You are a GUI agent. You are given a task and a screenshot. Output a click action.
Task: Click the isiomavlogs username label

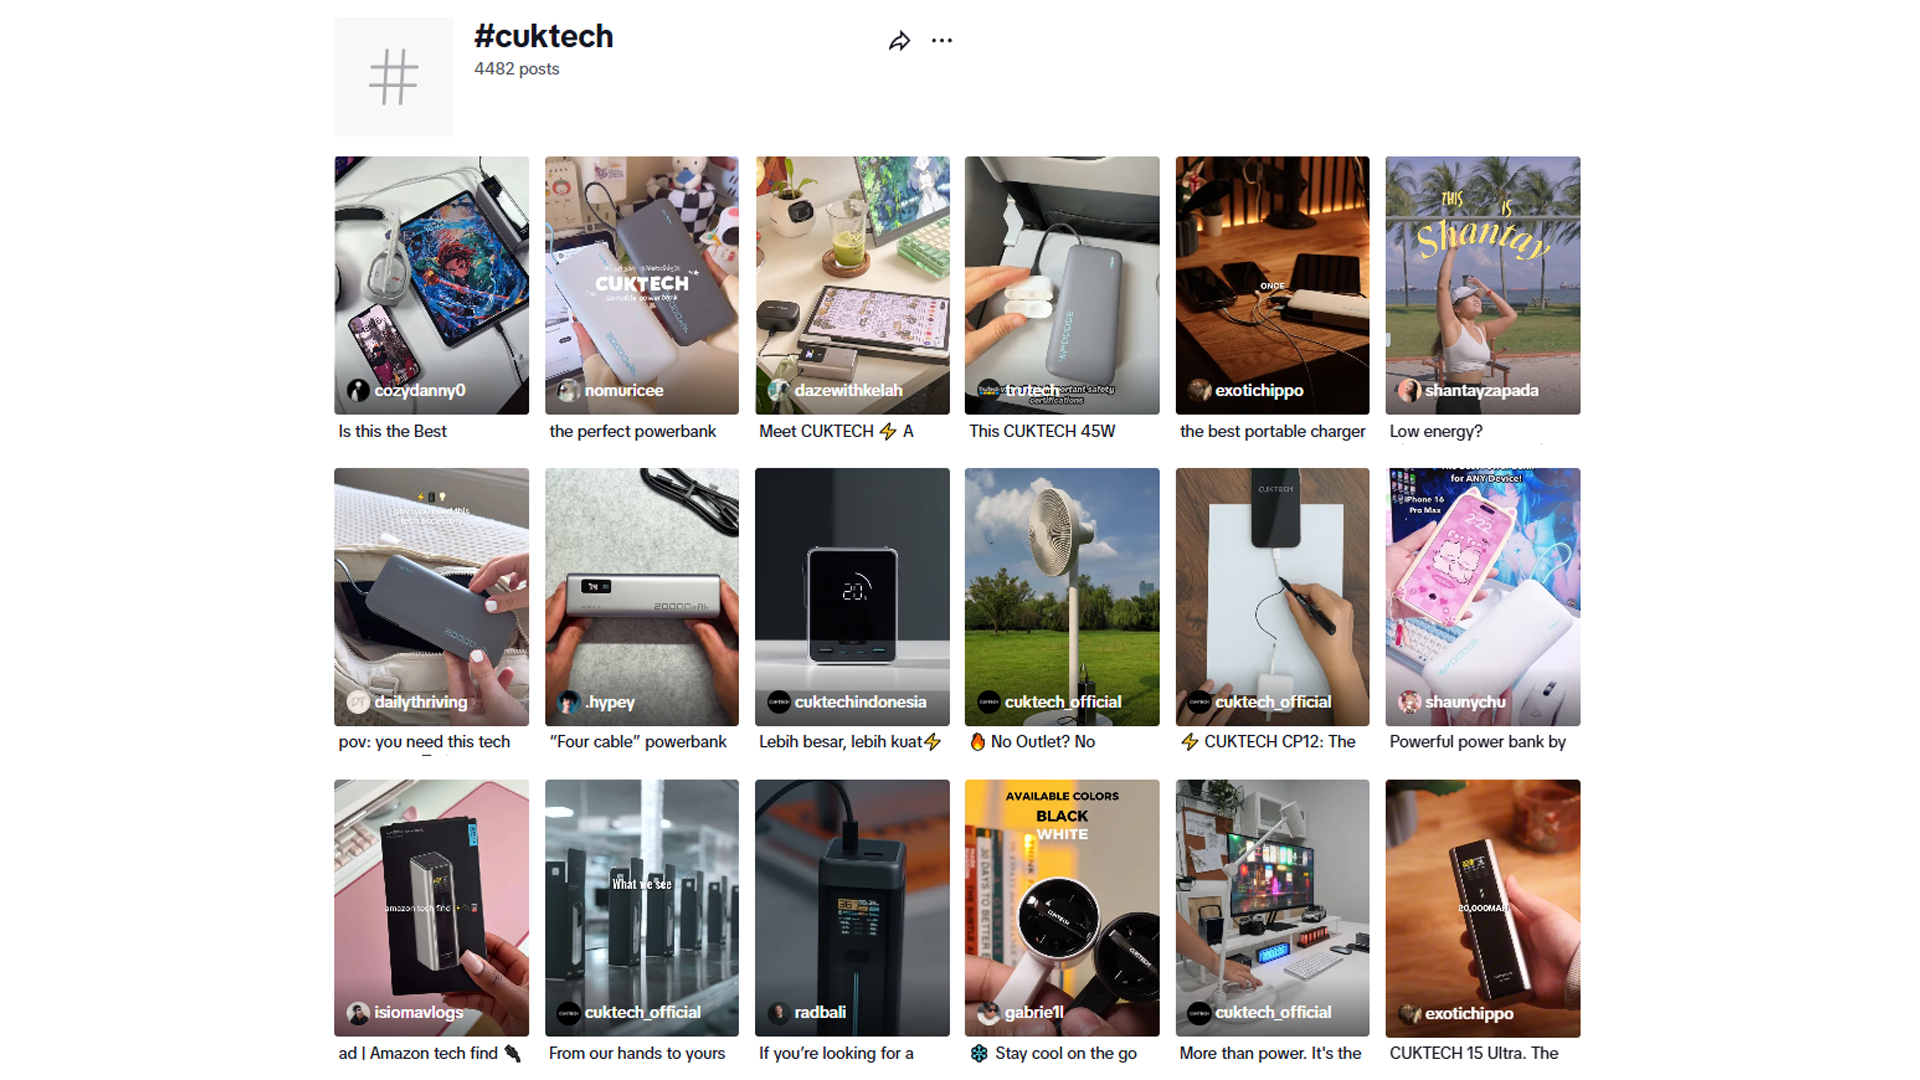tap(419, 1013)
